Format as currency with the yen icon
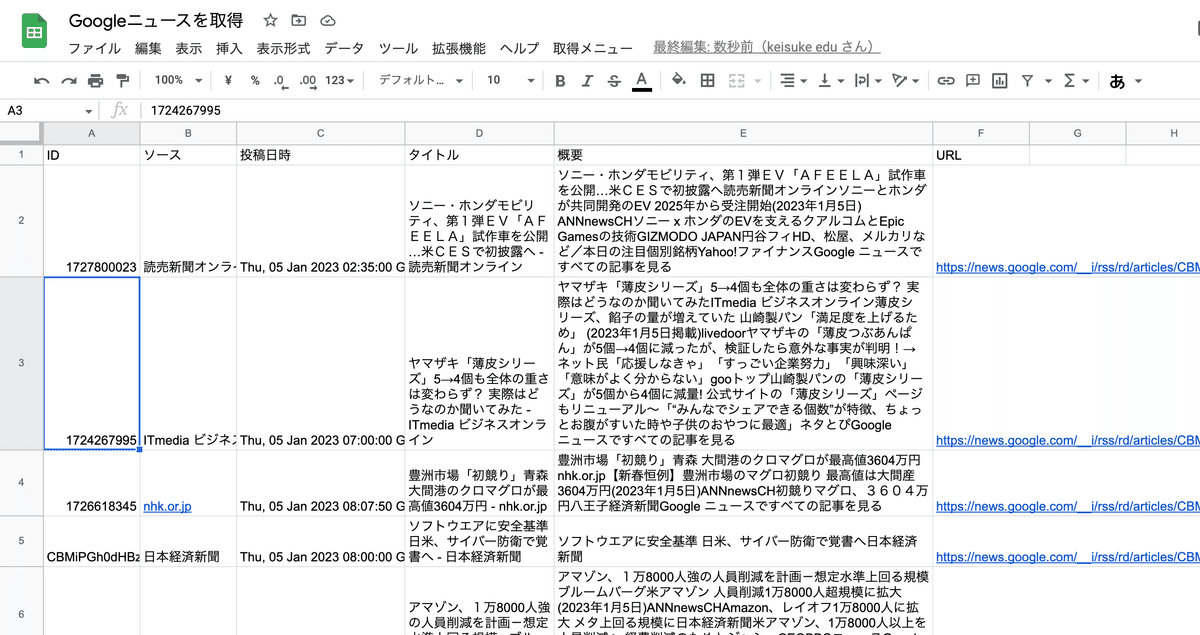1200x635 pixels. (x=228, y=81)
